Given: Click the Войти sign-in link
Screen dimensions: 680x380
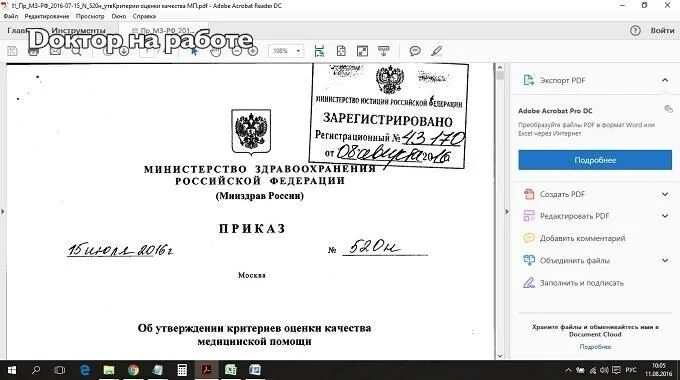Looking at the screenshot, I should pos(662,30).
